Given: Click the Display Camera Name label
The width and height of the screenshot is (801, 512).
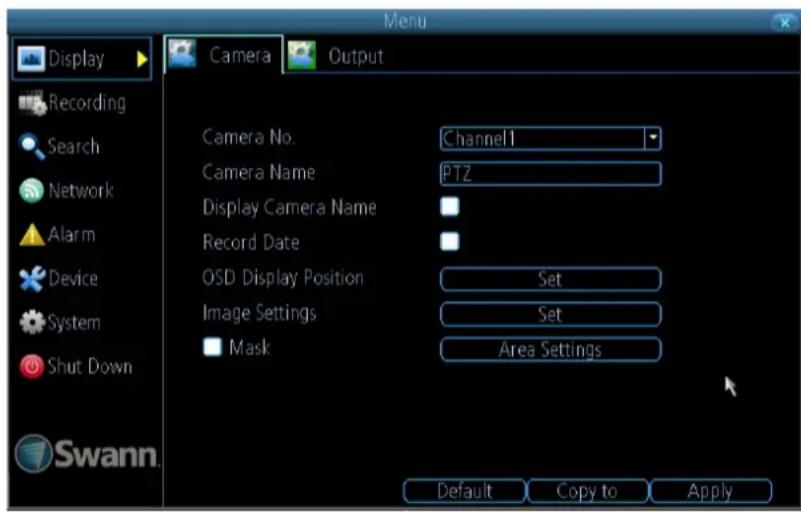Looking at the screenshot, I should 289,207.
